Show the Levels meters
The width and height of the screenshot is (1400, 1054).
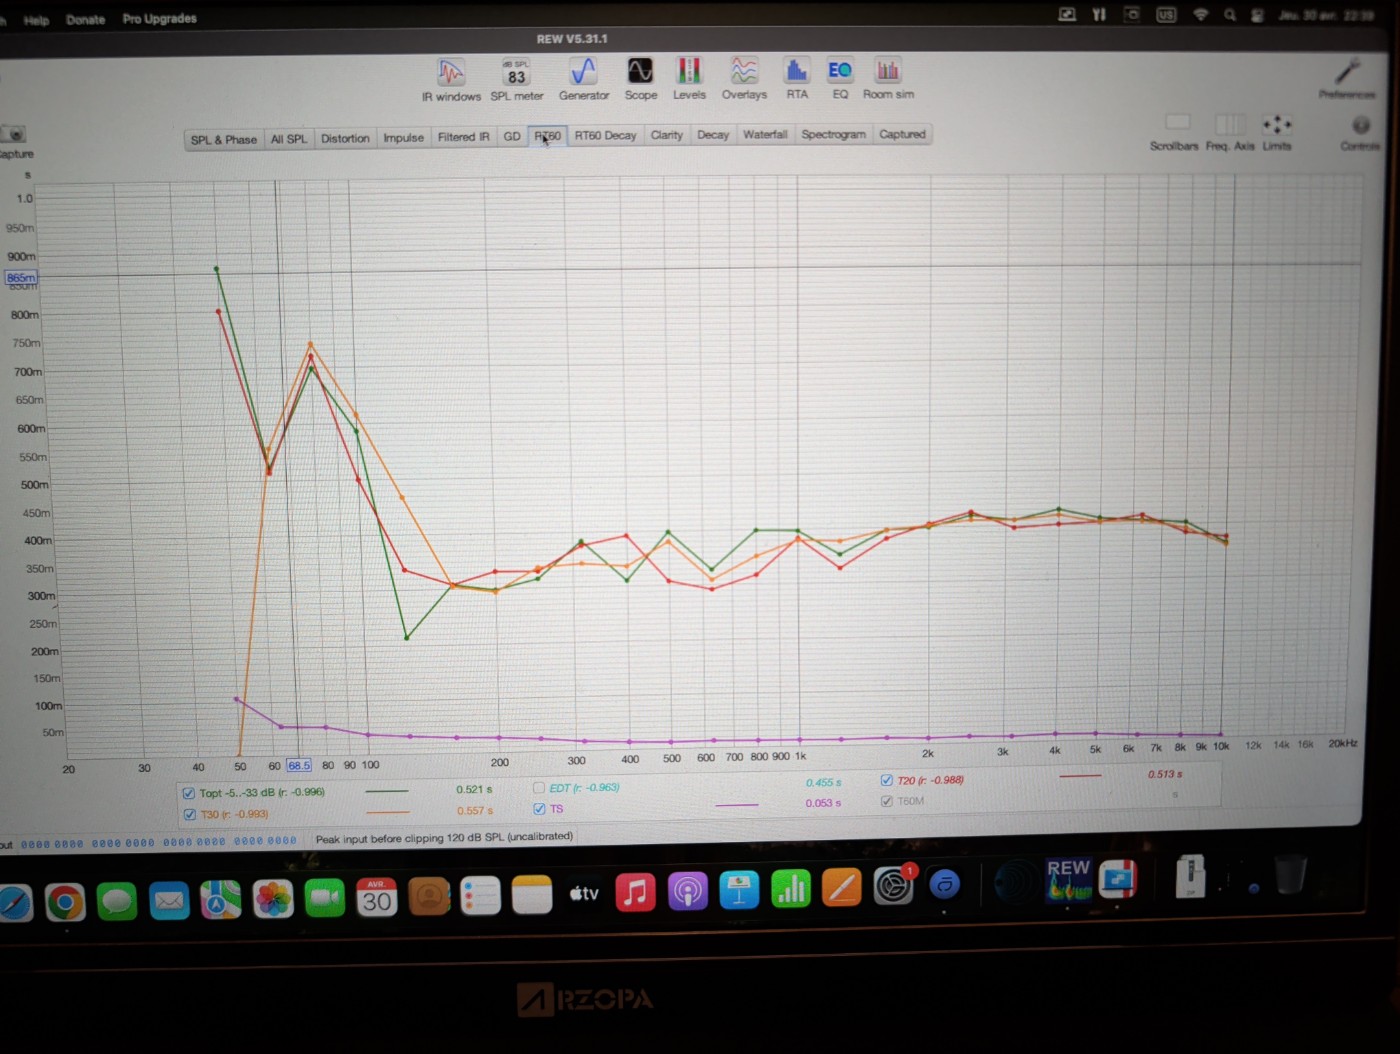pyautogui.click(x=689, y=79)
